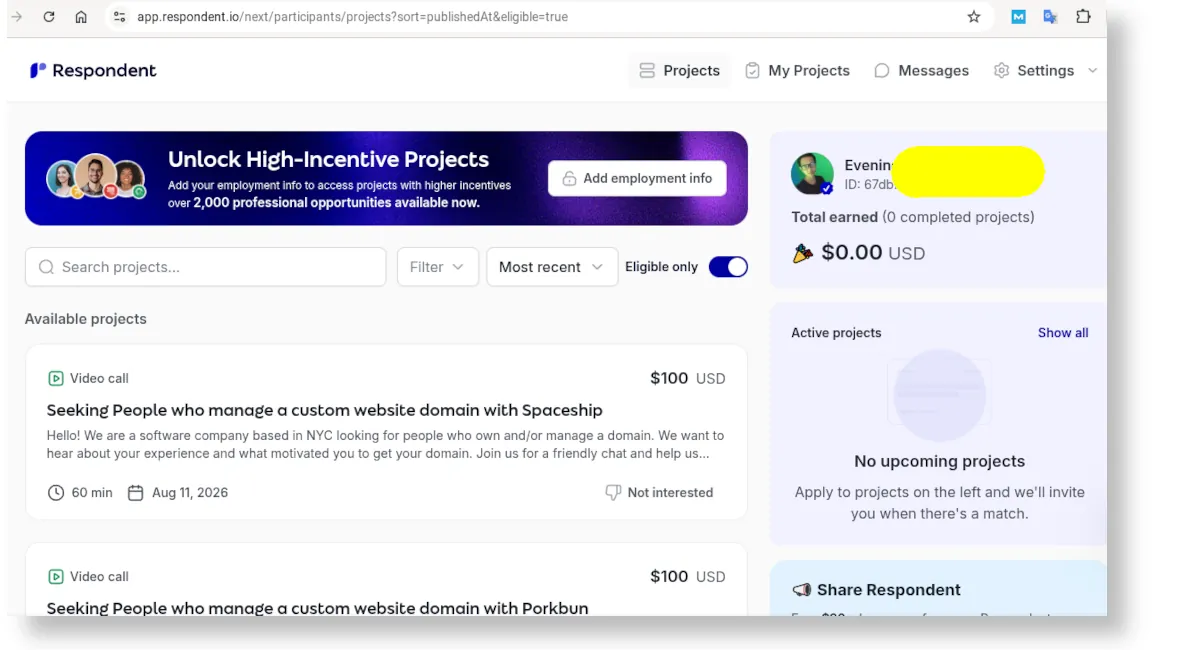Click Show all for active projects
This screenshot has height=650, width=1200.
[x=1063, y=332]
